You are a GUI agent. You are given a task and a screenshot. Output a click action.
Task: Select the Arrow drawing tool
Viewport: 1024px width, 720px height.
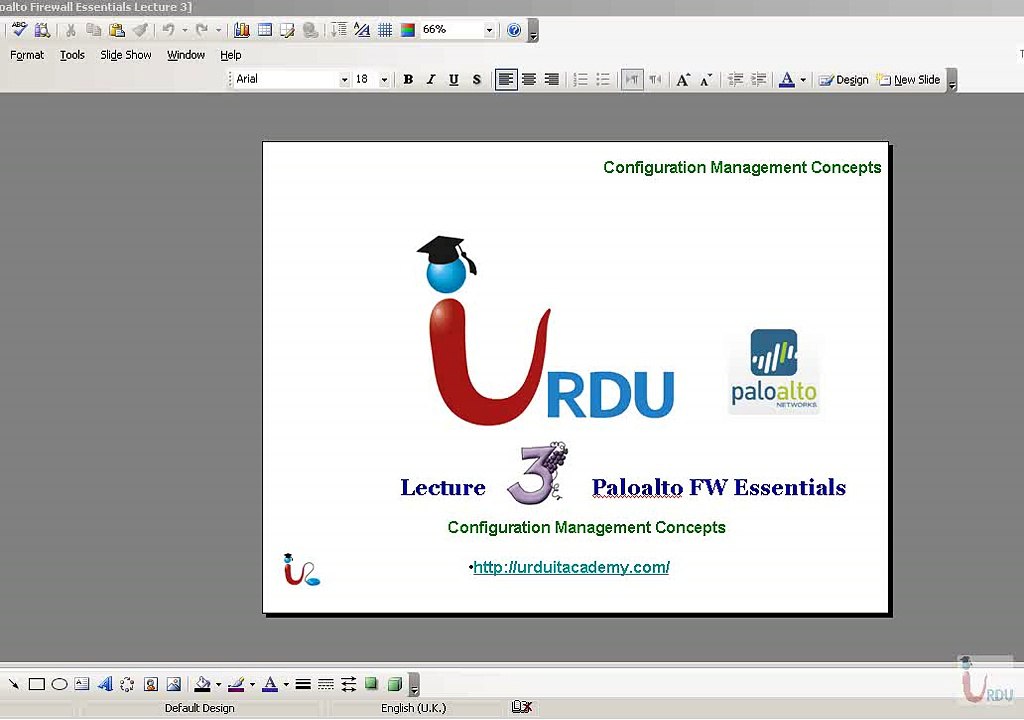[14, 684]
